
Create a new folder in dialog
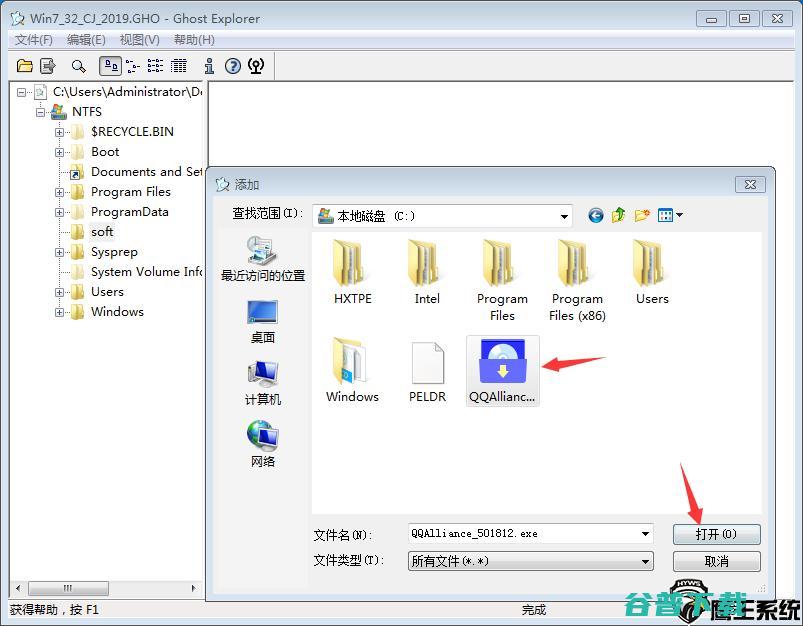click(x=642, y=215)
